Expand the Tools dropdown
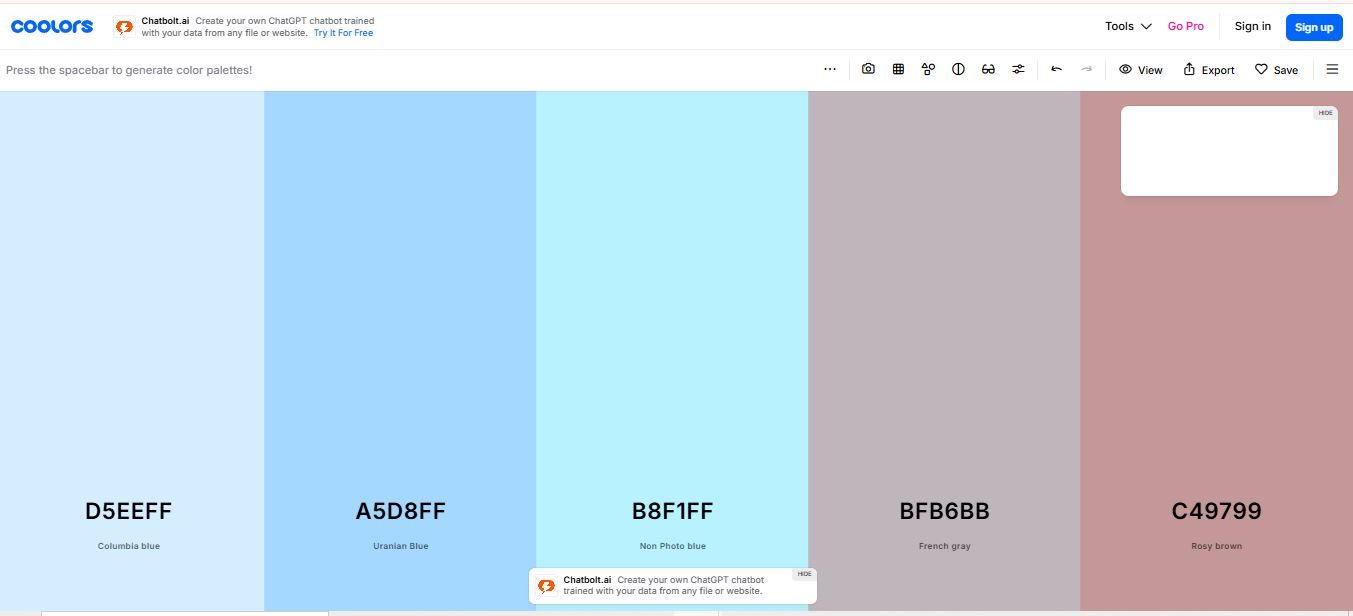Viewport: 1353px width, 616px height. 1128,26
